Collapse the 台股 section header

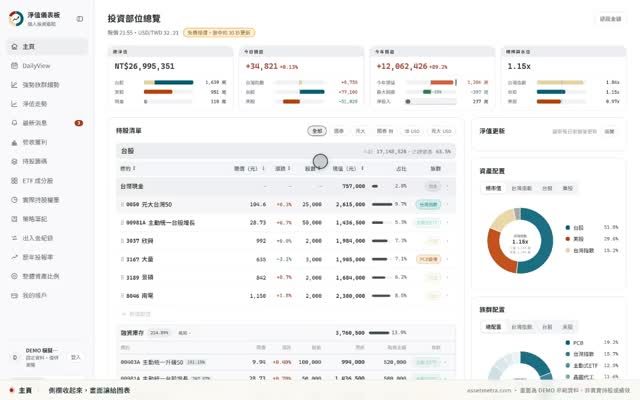coord(286,151)
